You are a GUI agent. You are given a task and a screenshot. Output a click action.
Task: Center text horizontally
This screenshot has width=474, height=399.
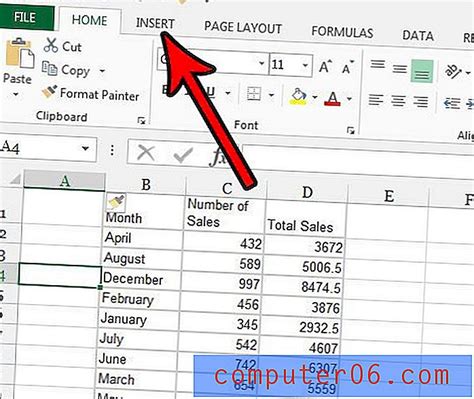[x=398, y=101]
